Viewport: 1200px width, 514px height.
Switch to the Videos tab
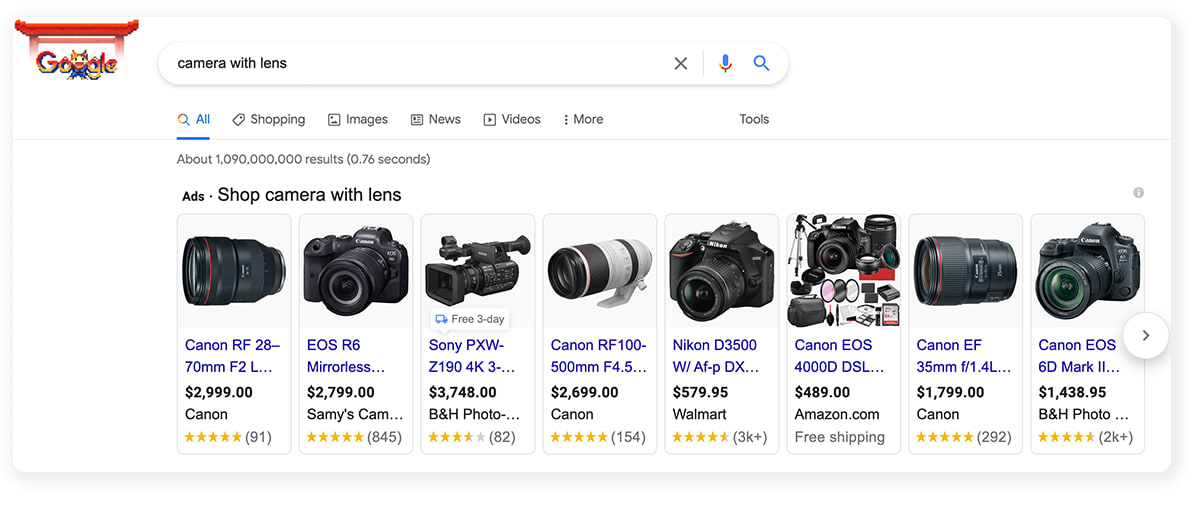click(512, 119)
